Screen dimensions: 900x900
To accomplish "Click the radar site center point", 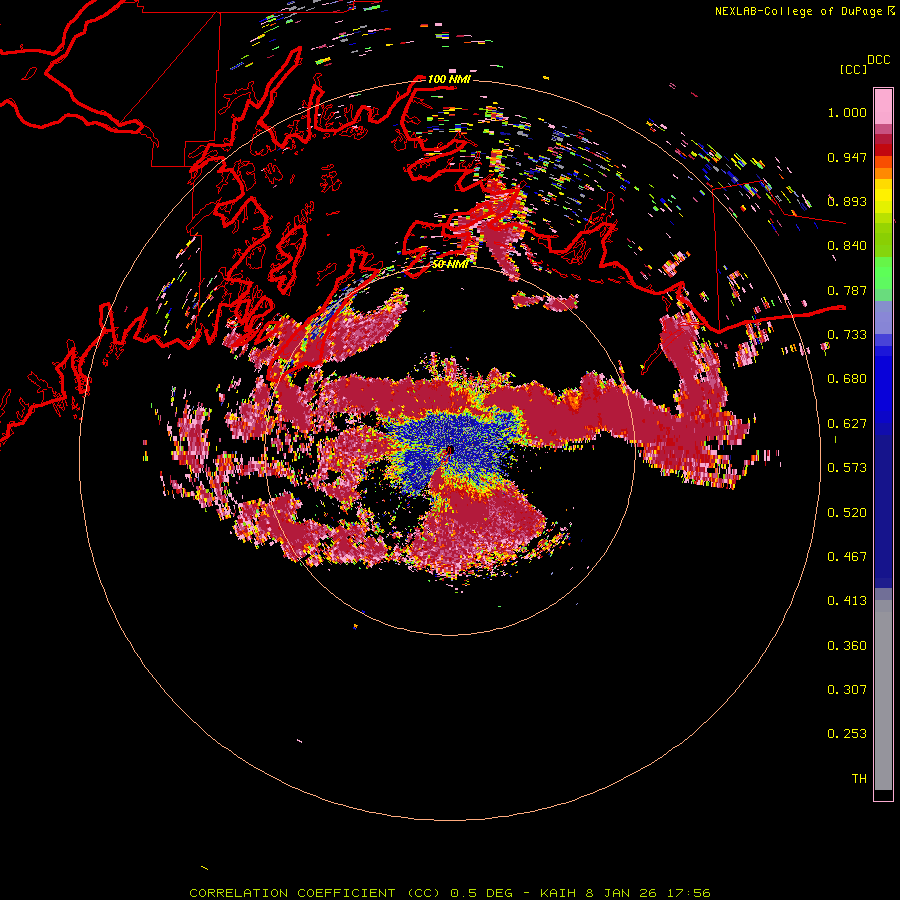I will [x=450, y=451].
